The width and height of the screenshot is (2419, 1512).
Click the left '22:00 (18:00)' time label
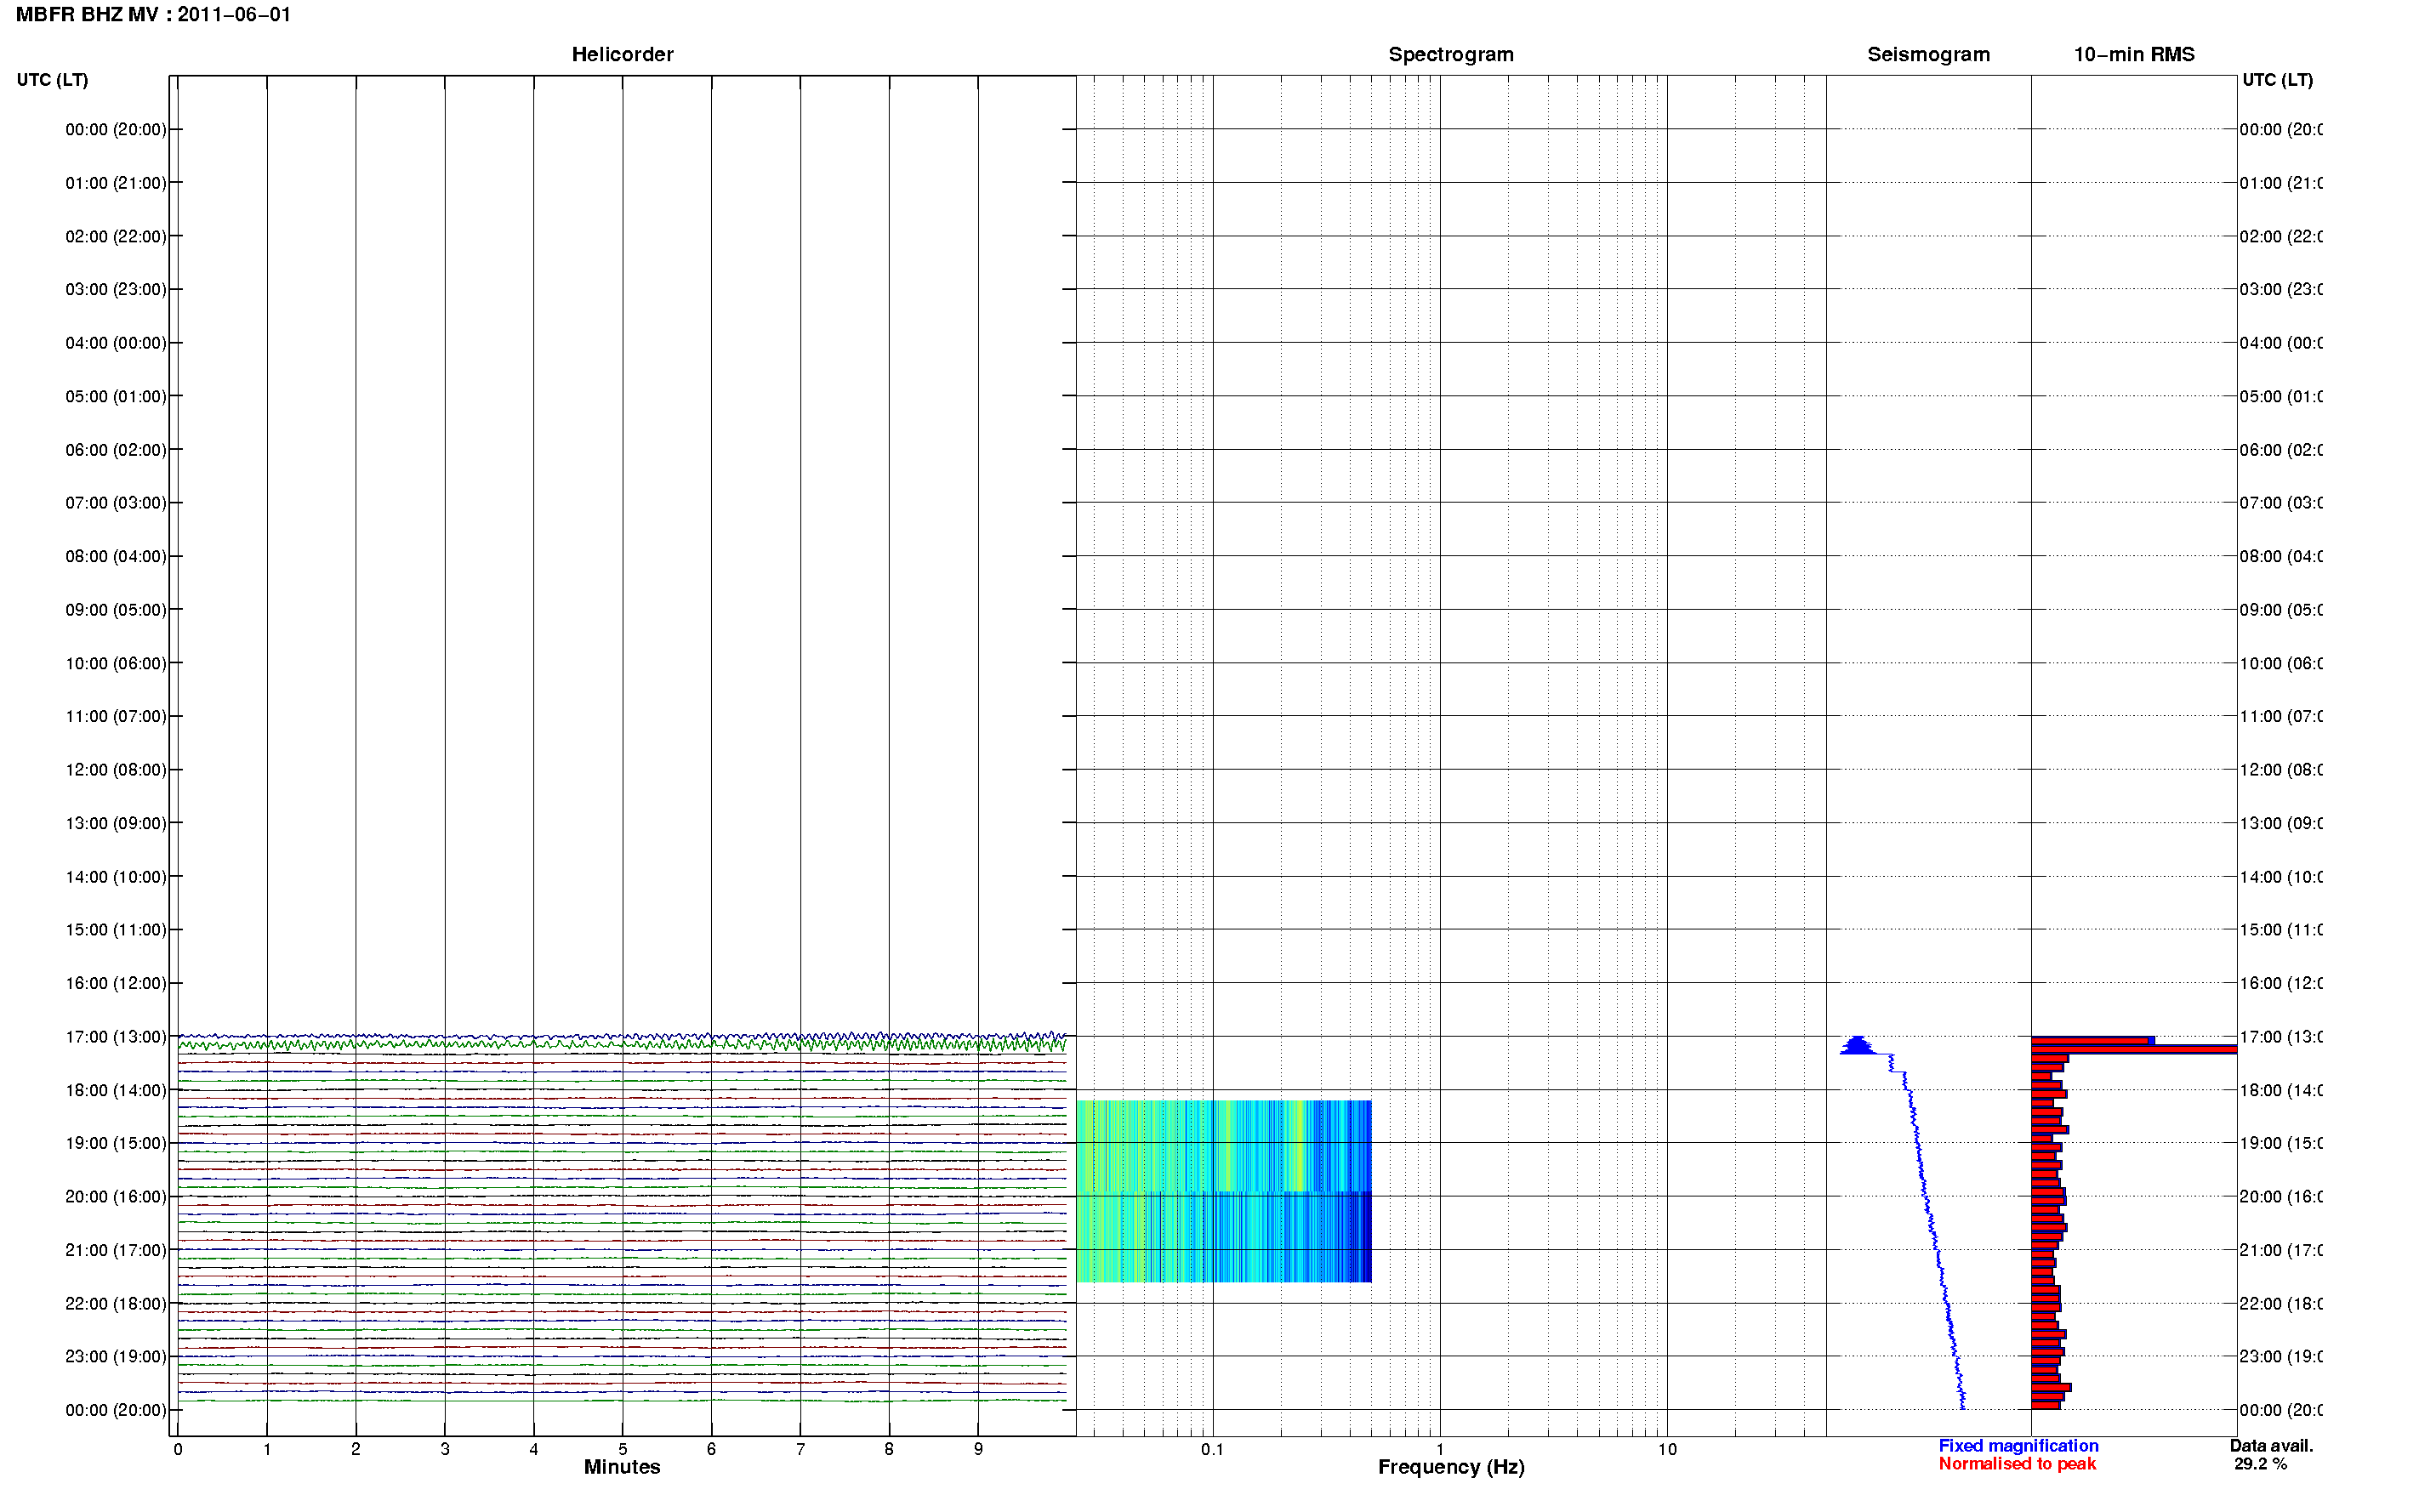point(116,1304)
